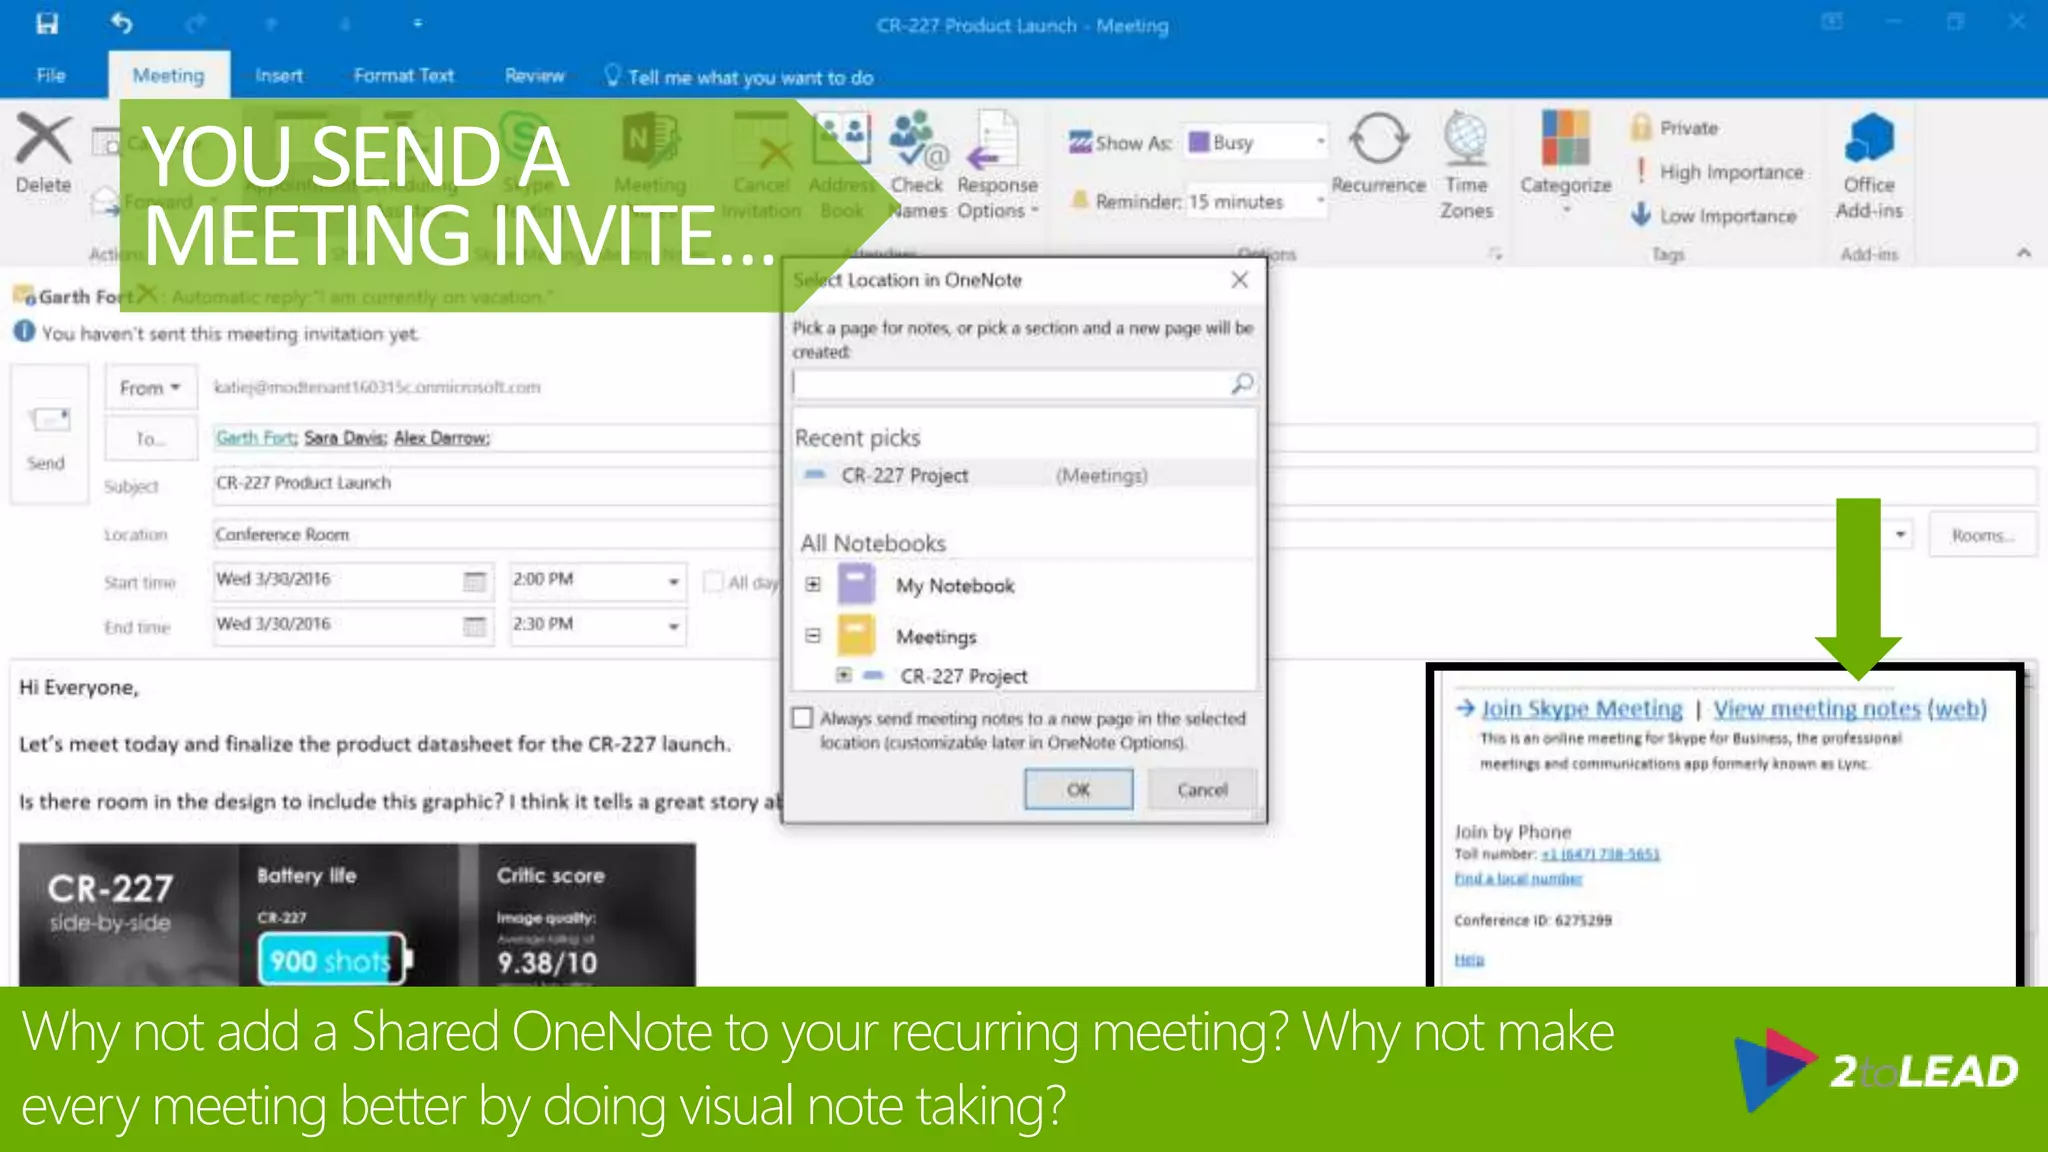Open Options group dialog launcher

1495,254
